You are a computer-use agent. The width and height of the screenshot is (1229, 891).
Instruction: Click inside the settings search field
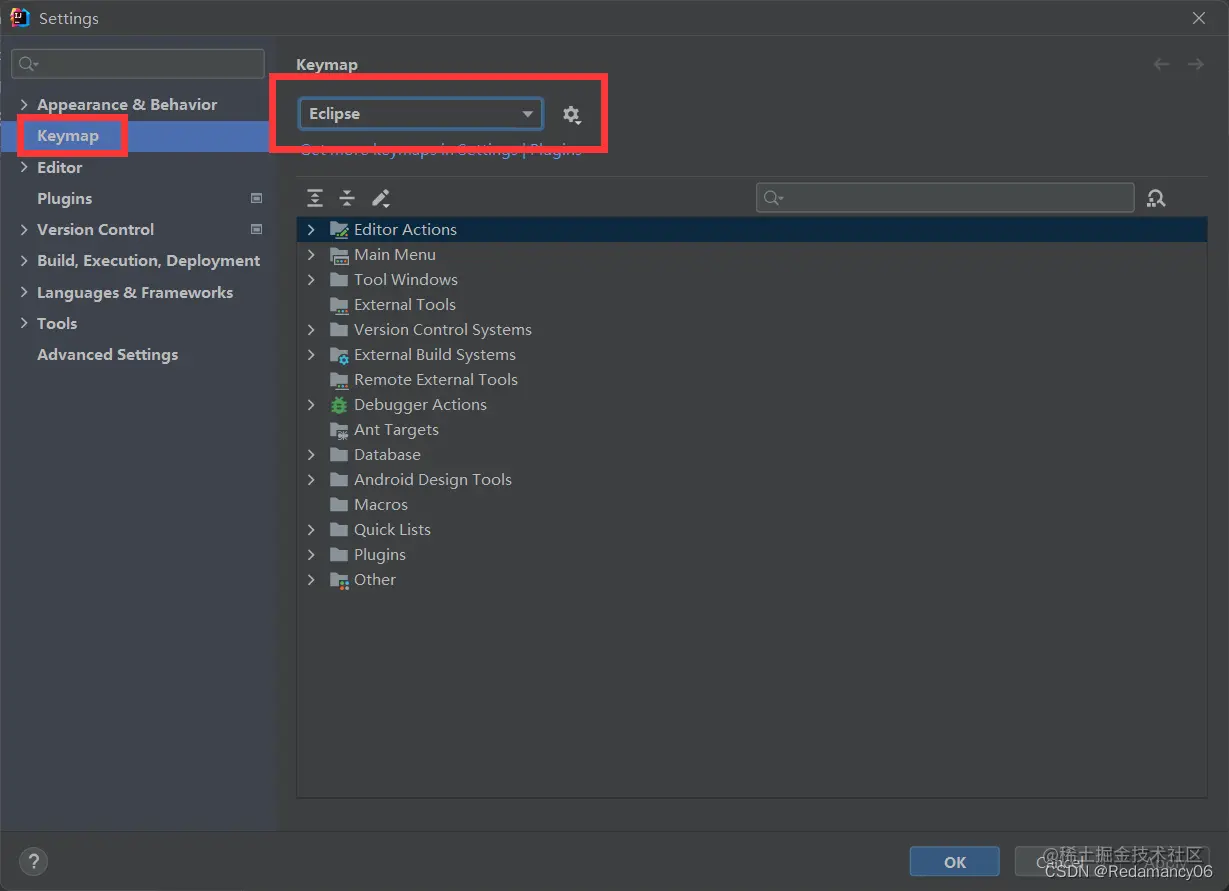(138, 64)
